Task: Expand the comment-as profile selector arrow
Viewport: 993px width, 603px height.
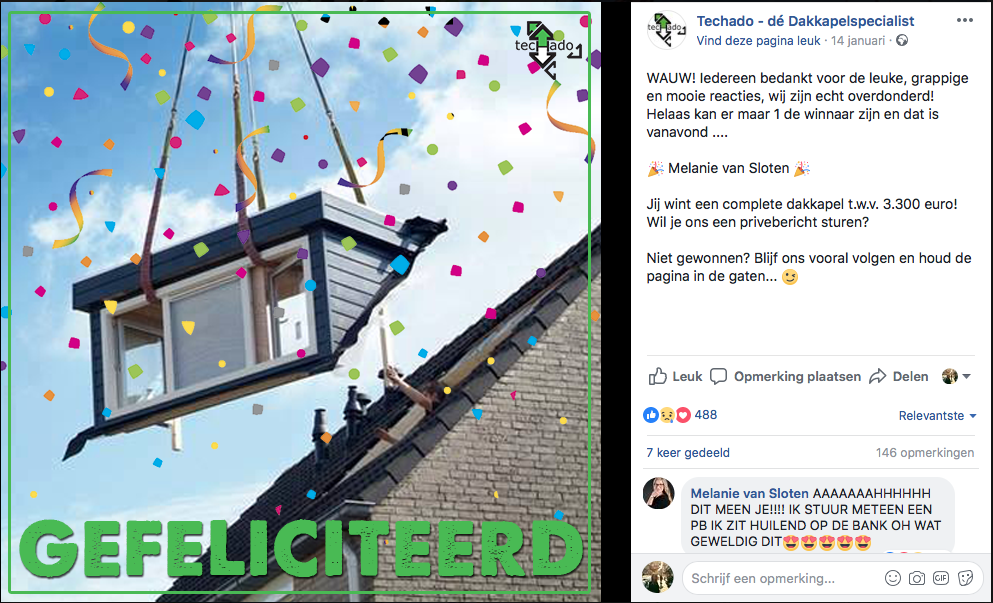Action: click(x=966, y=376)
